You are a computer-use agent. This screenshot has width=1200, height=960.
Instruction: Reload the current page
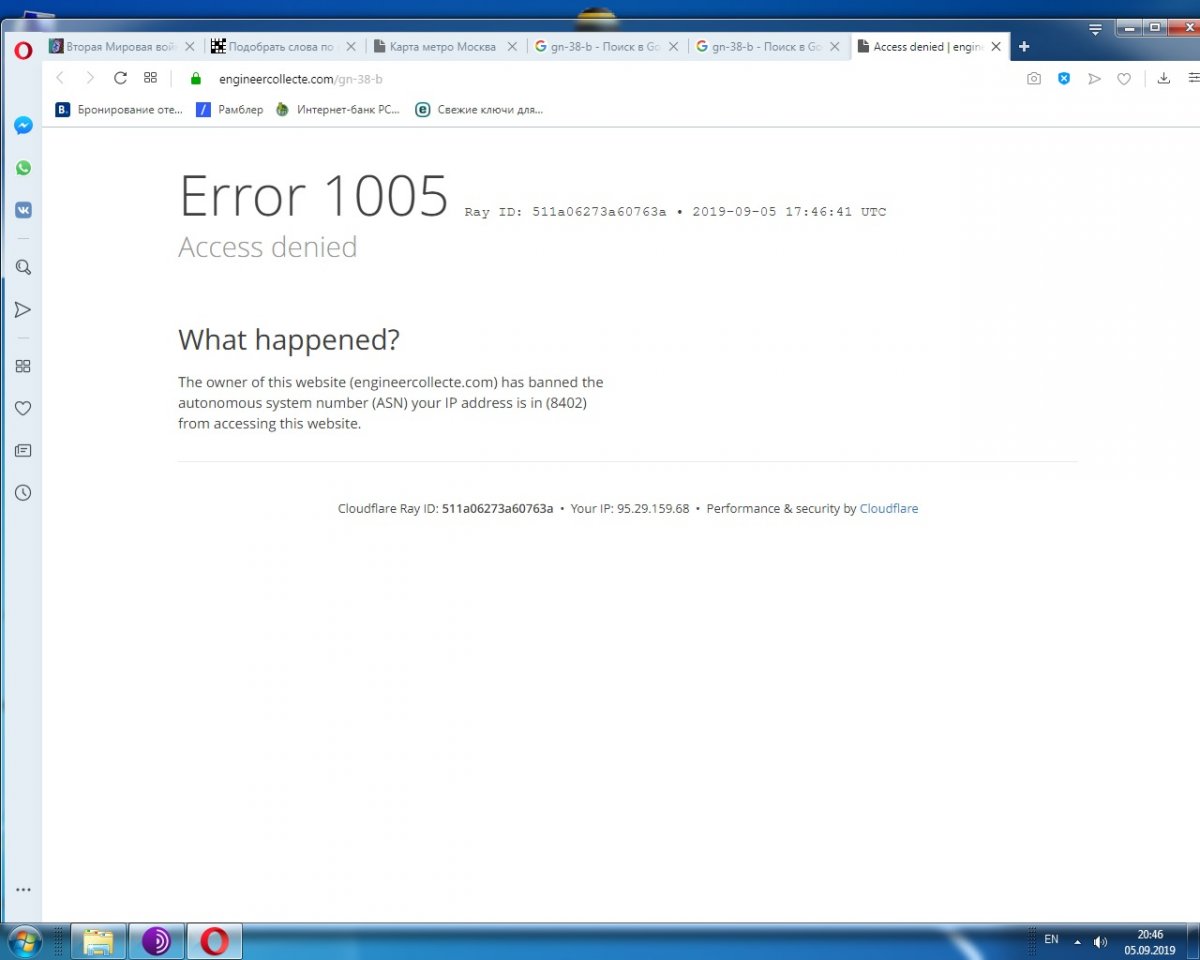tap(120, 78)
